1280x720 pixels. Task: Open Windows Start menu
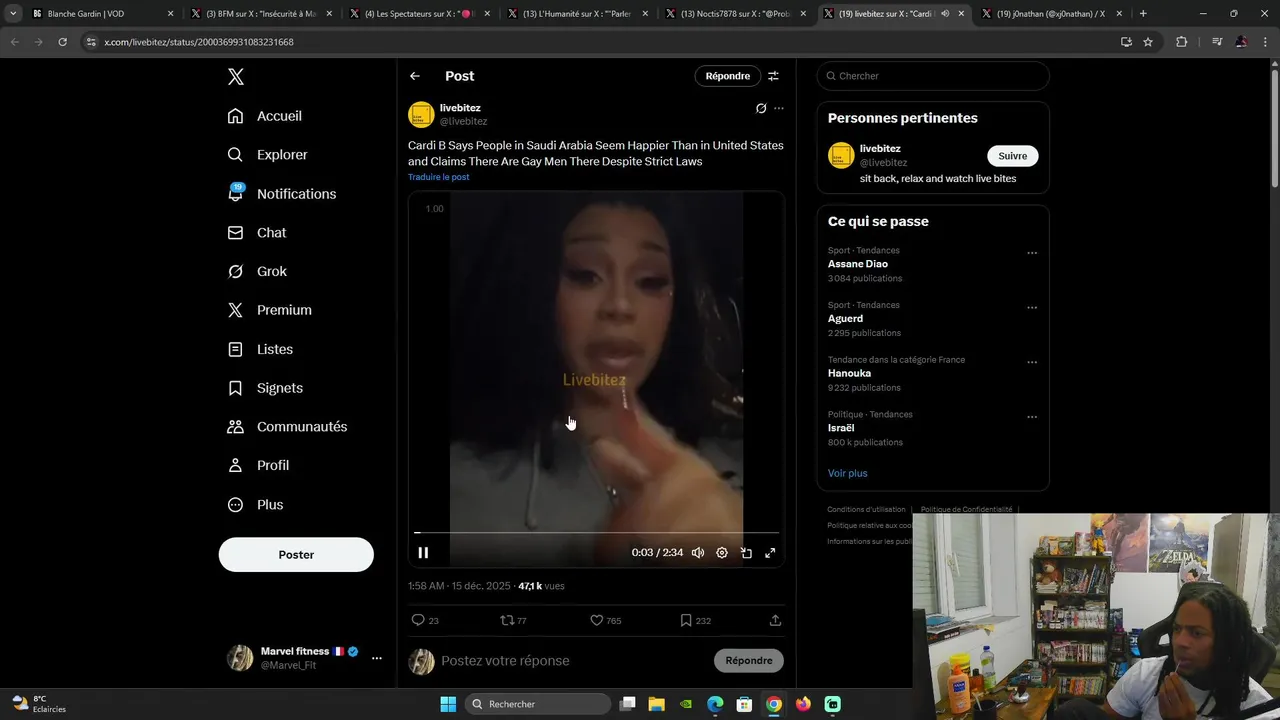[448, 704]
